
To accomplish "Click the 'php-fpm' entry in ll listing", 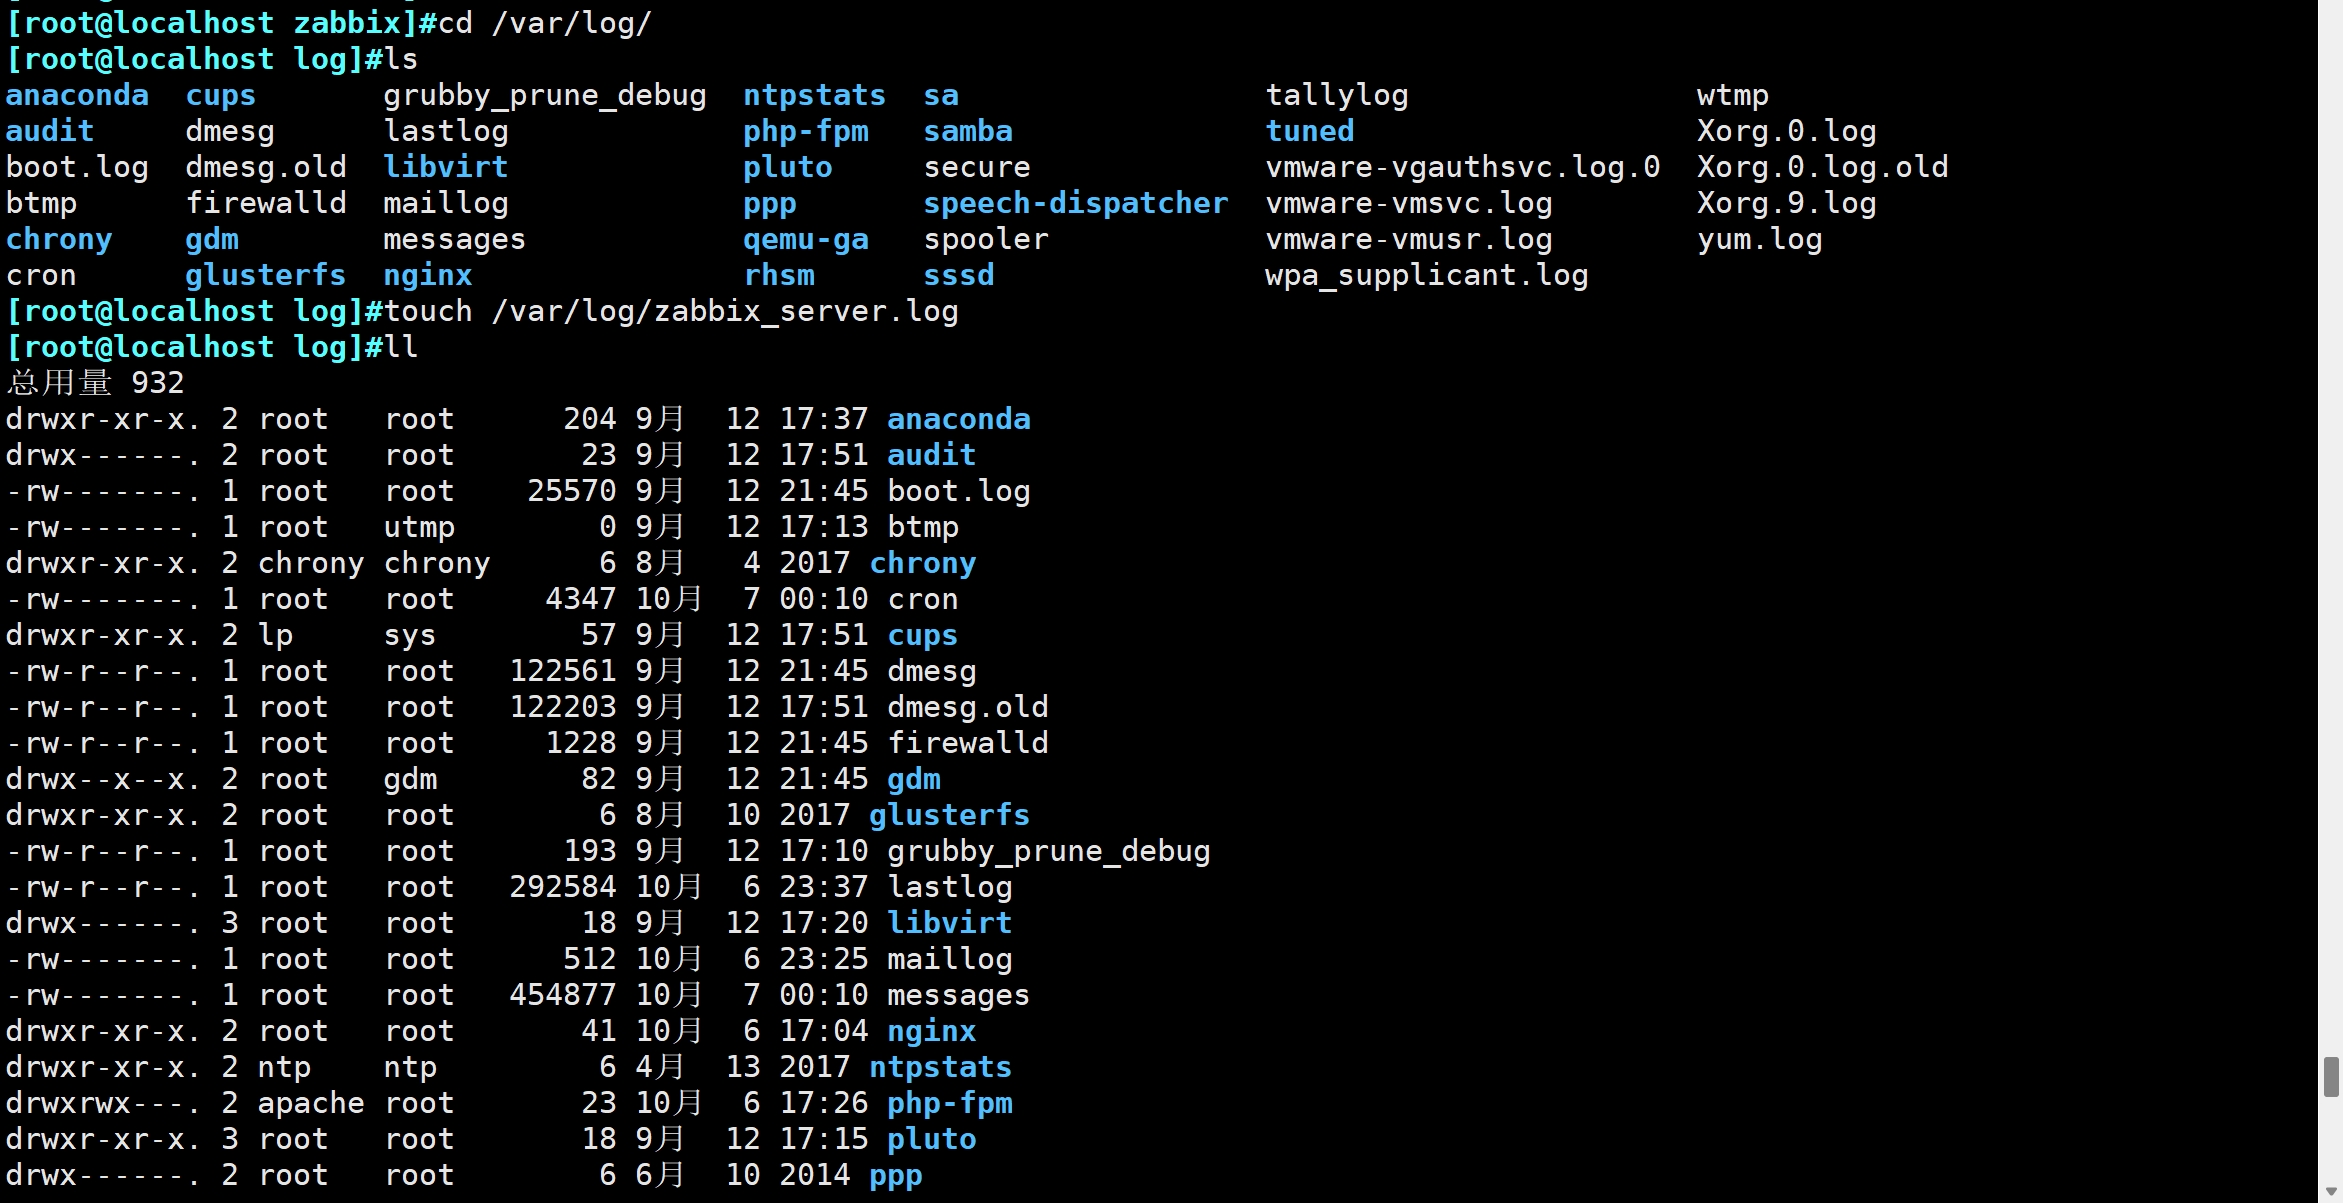I will [949, 1104].
